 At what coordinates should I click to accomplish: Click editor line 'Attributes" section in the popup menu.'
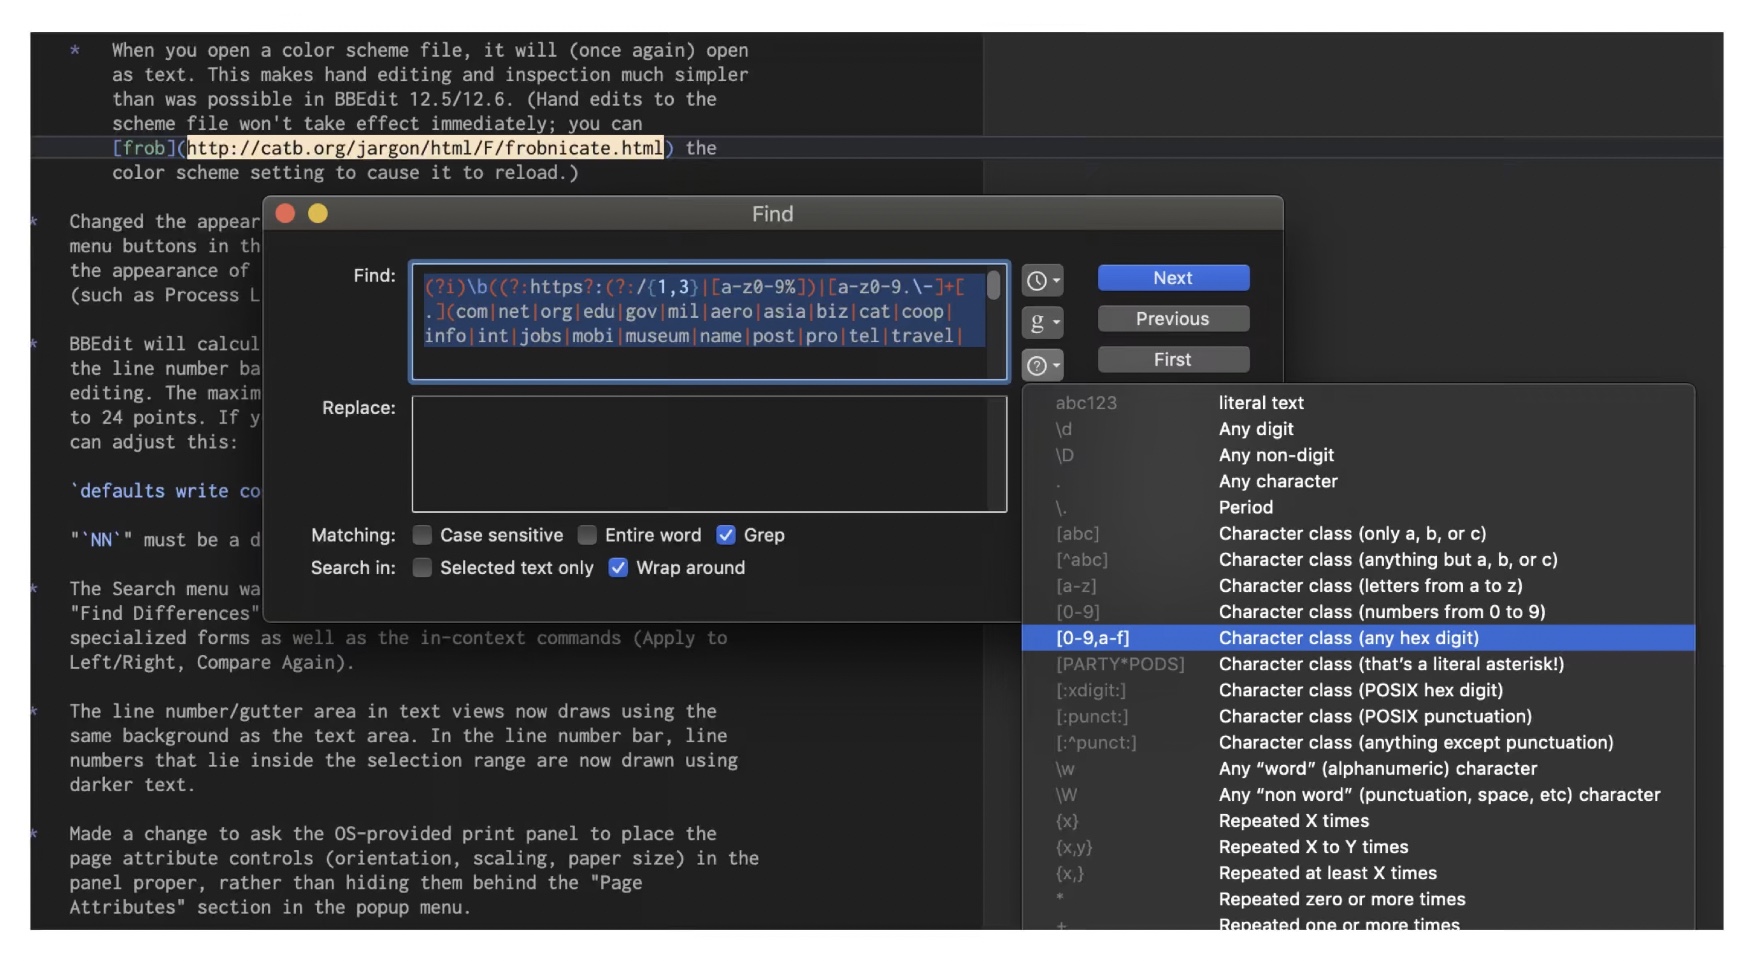tap(269, 908)
